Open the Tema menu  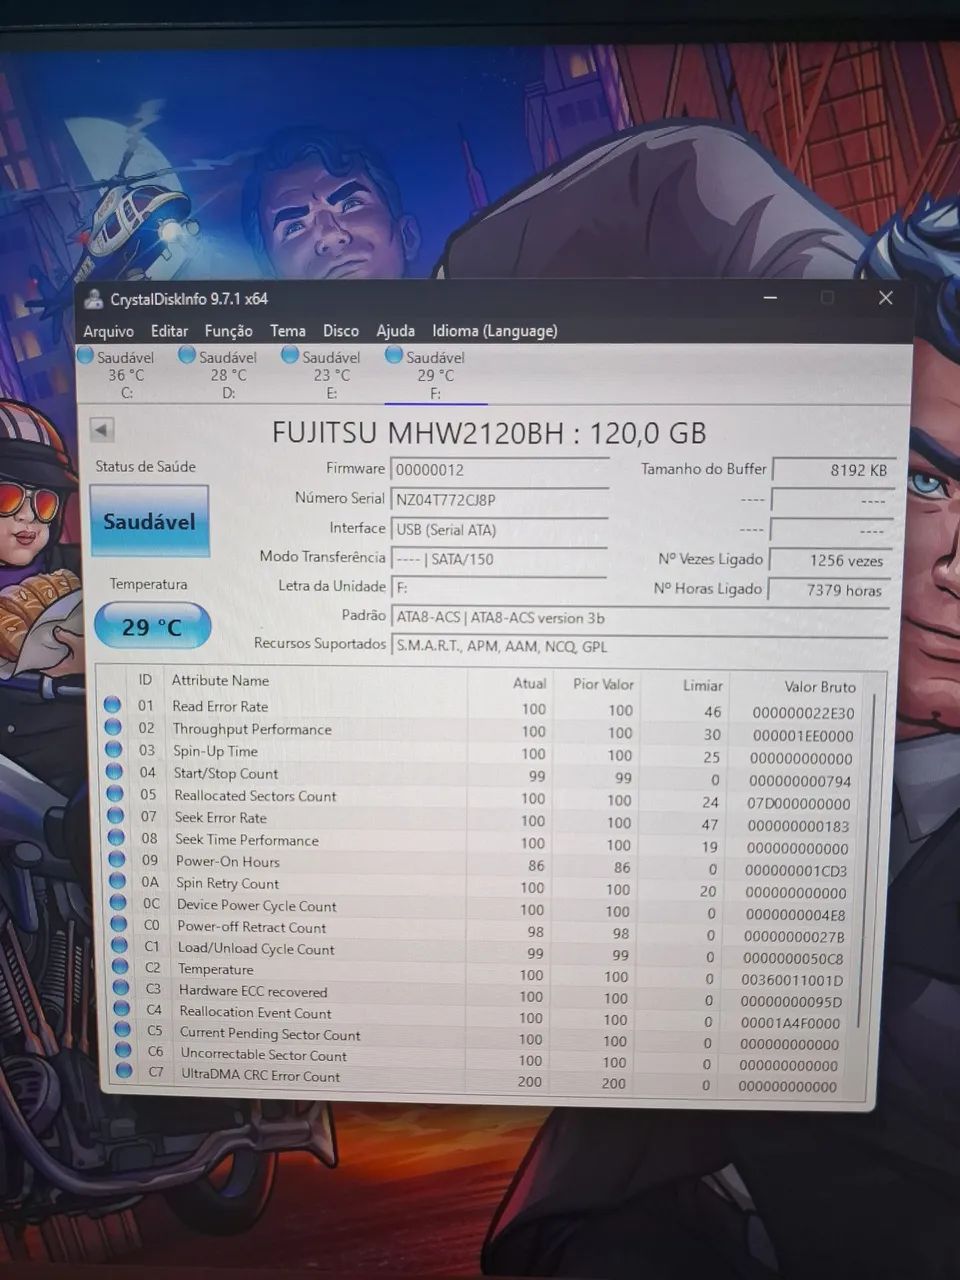pyautogui.click(x=287, y=331)
